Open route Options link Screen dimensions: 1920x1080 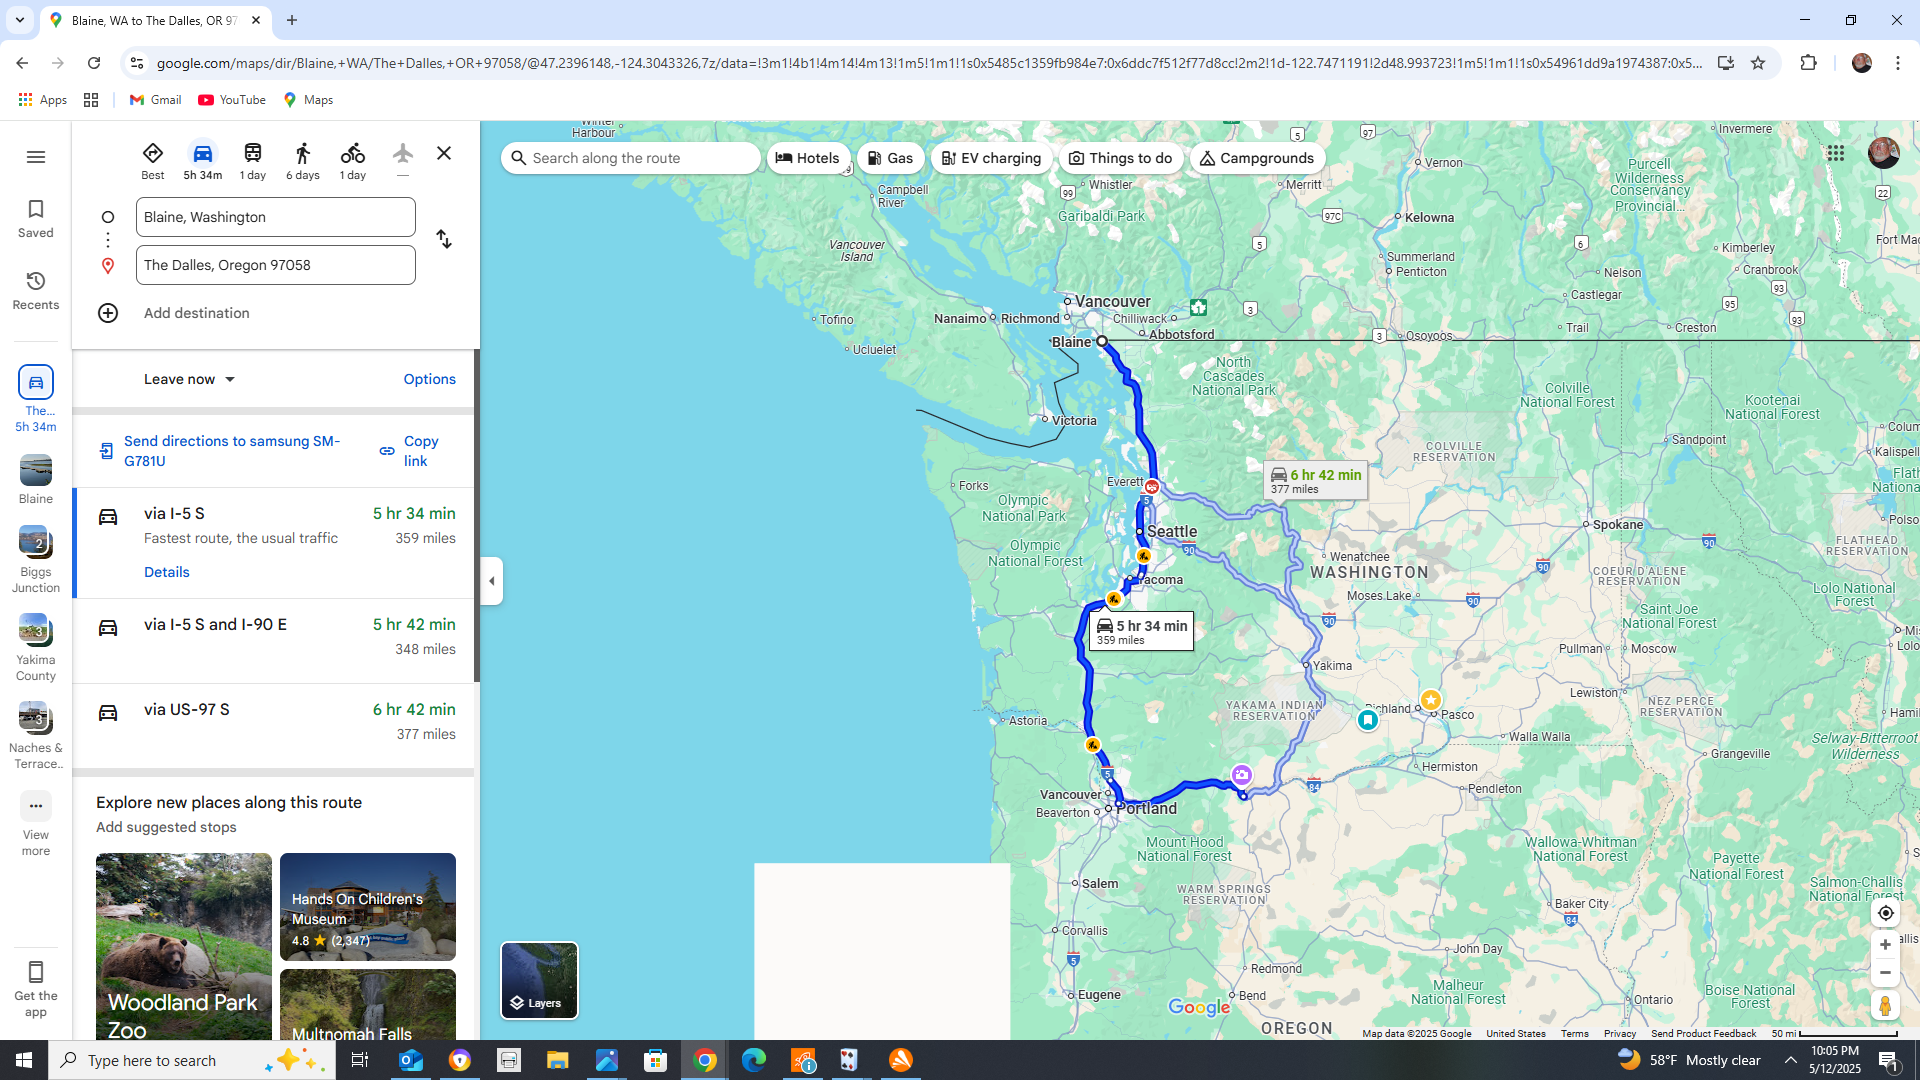coord(429,379)
